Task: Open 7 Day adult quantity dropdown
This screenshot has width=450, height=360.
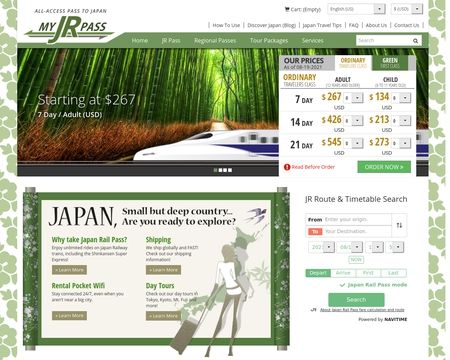Action: [x=354, y=98]
